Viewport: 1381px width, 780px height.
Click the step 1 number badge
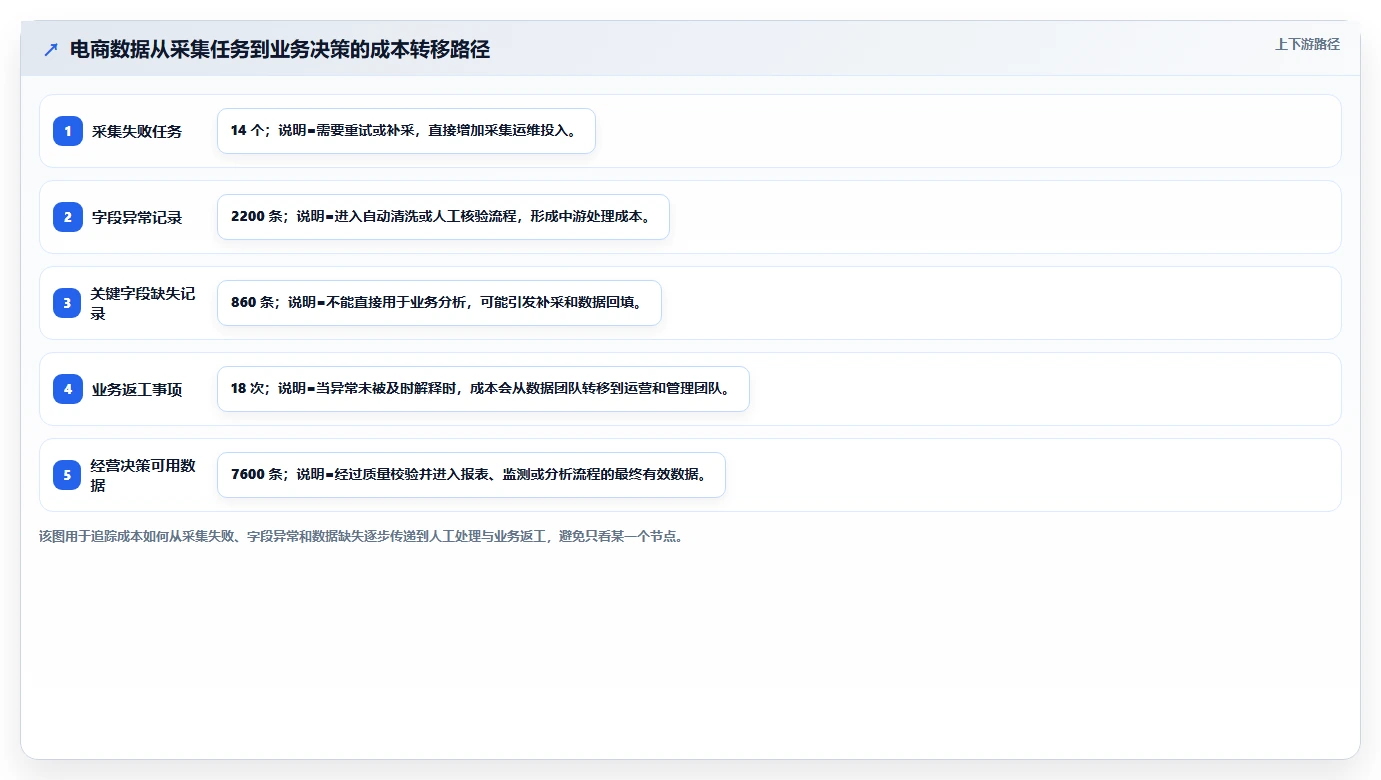coord(68,131)
